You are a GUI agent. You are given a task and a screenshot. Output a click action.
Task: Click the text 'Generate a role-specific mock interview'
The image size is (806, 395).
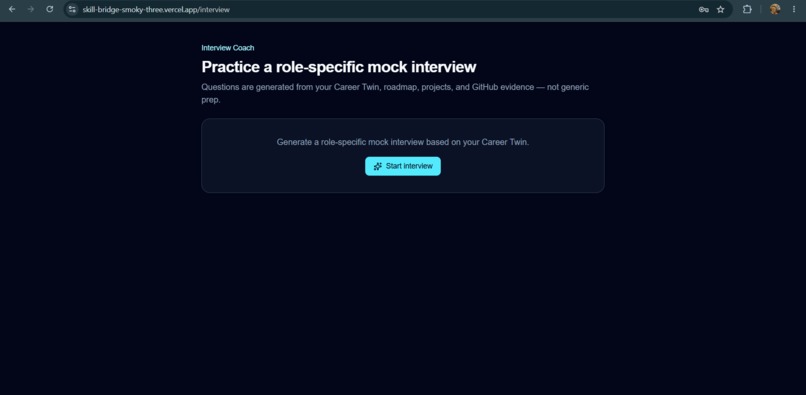tap(402, 142)
